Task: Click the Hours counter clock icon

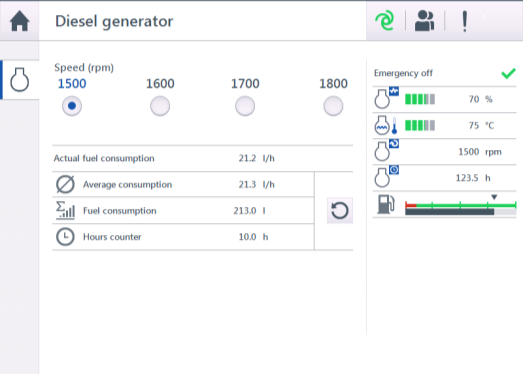Action: pyautogui.click(x=65, y=237)
